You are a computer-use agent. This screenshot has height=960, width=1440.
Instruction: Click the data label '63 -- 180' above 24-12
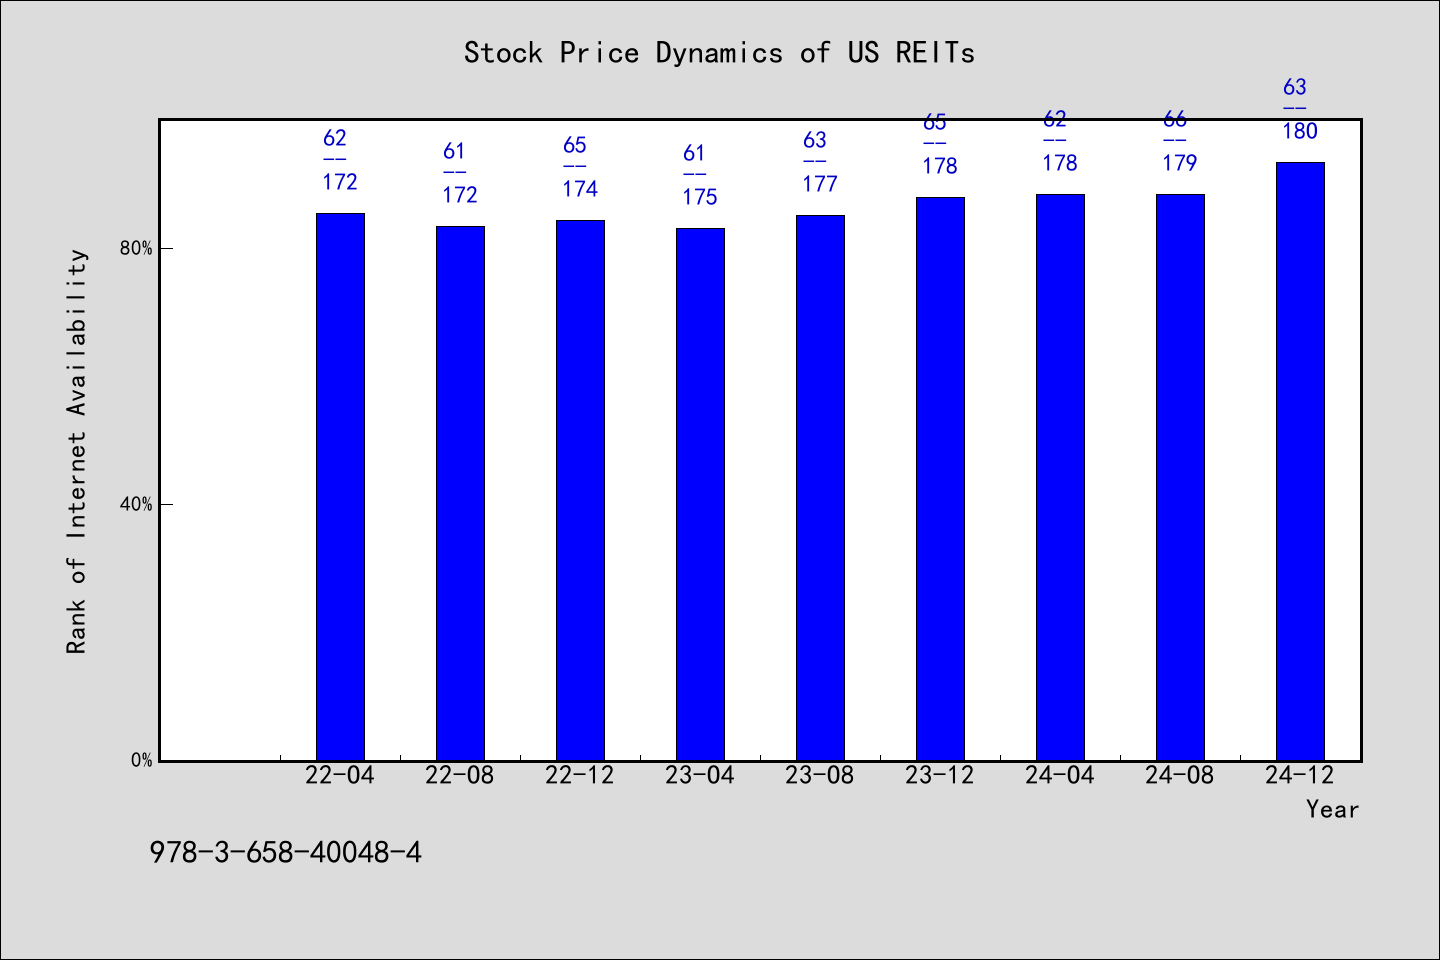pyautogui.click(x=1300, y=109)
